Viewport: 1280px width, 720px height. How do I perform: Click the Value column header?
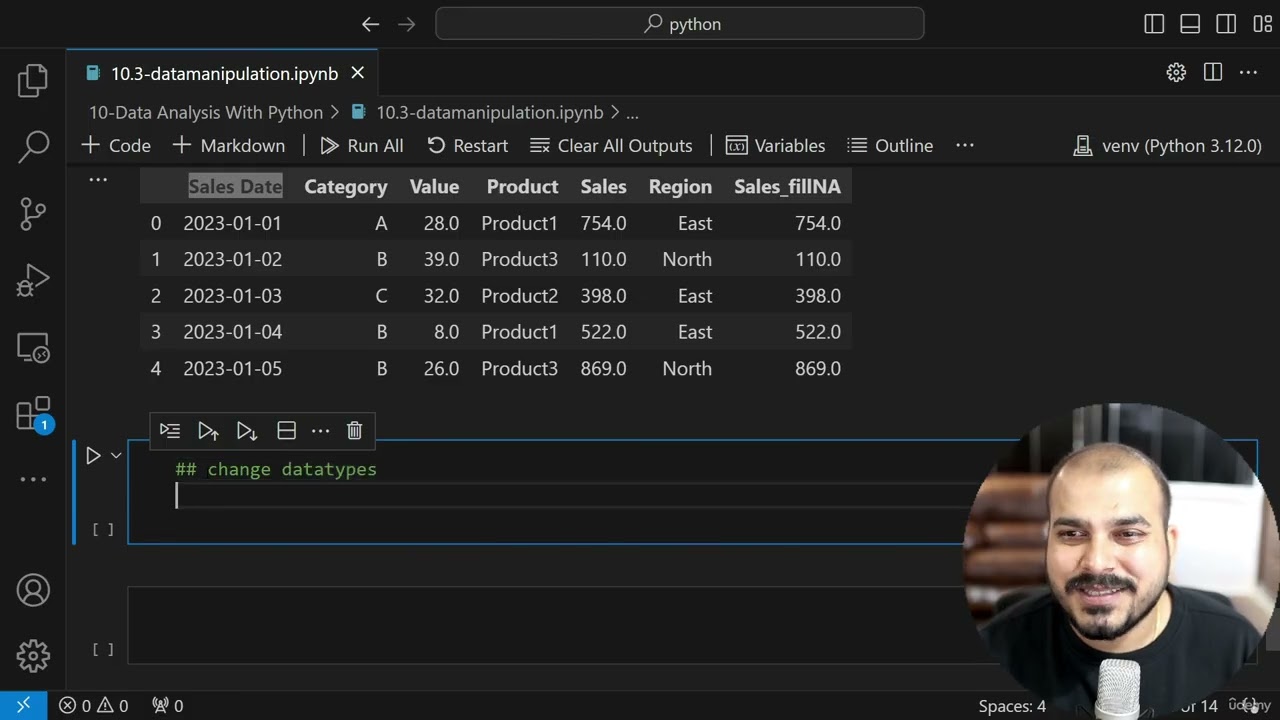click(x=434, y=187)
